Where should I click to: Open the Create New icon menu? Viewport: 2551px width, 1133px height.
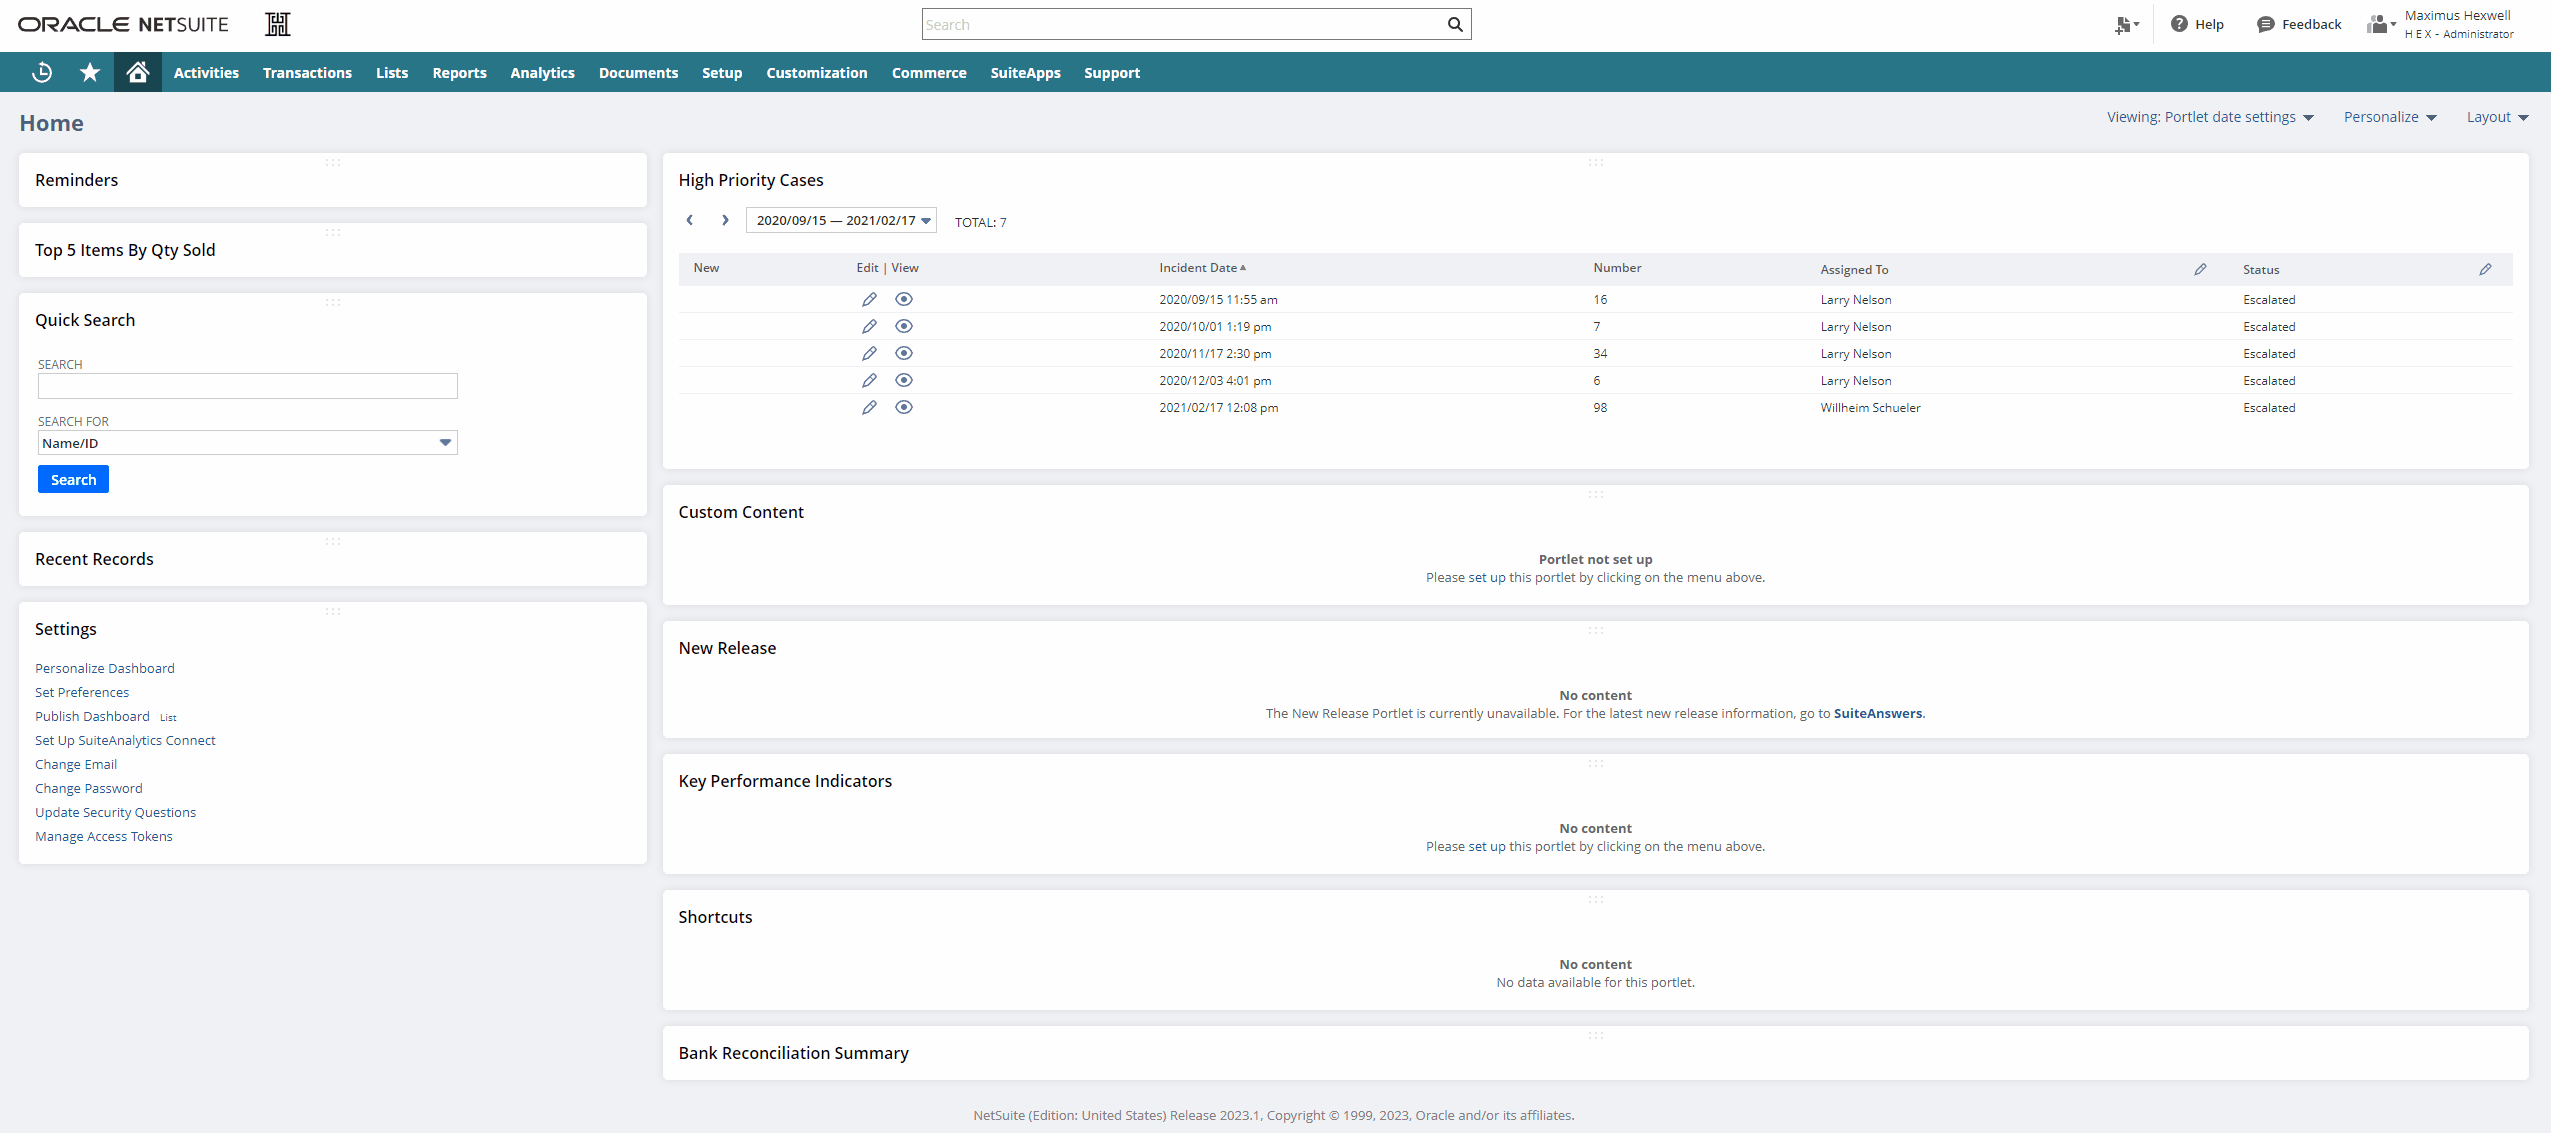2126,25
